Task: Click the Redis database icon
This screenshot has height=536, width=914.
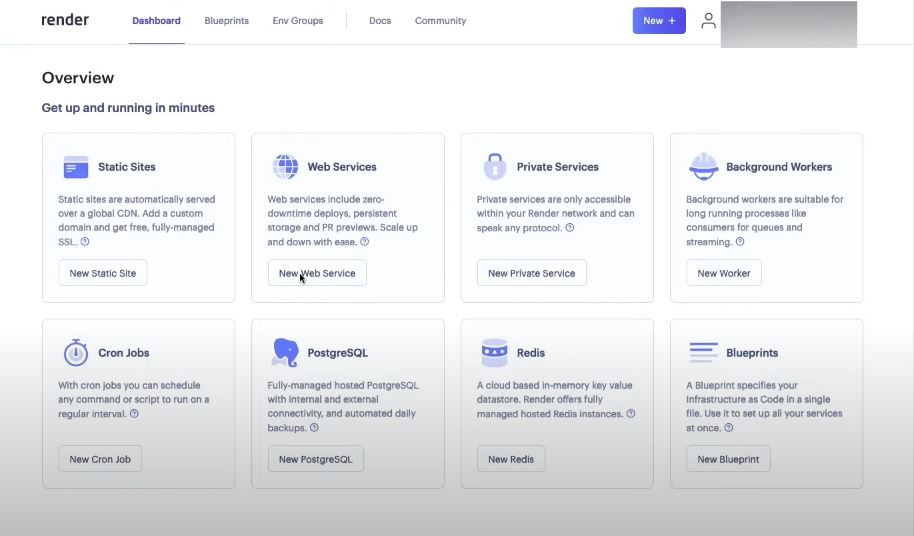Action: coord(494,352)
